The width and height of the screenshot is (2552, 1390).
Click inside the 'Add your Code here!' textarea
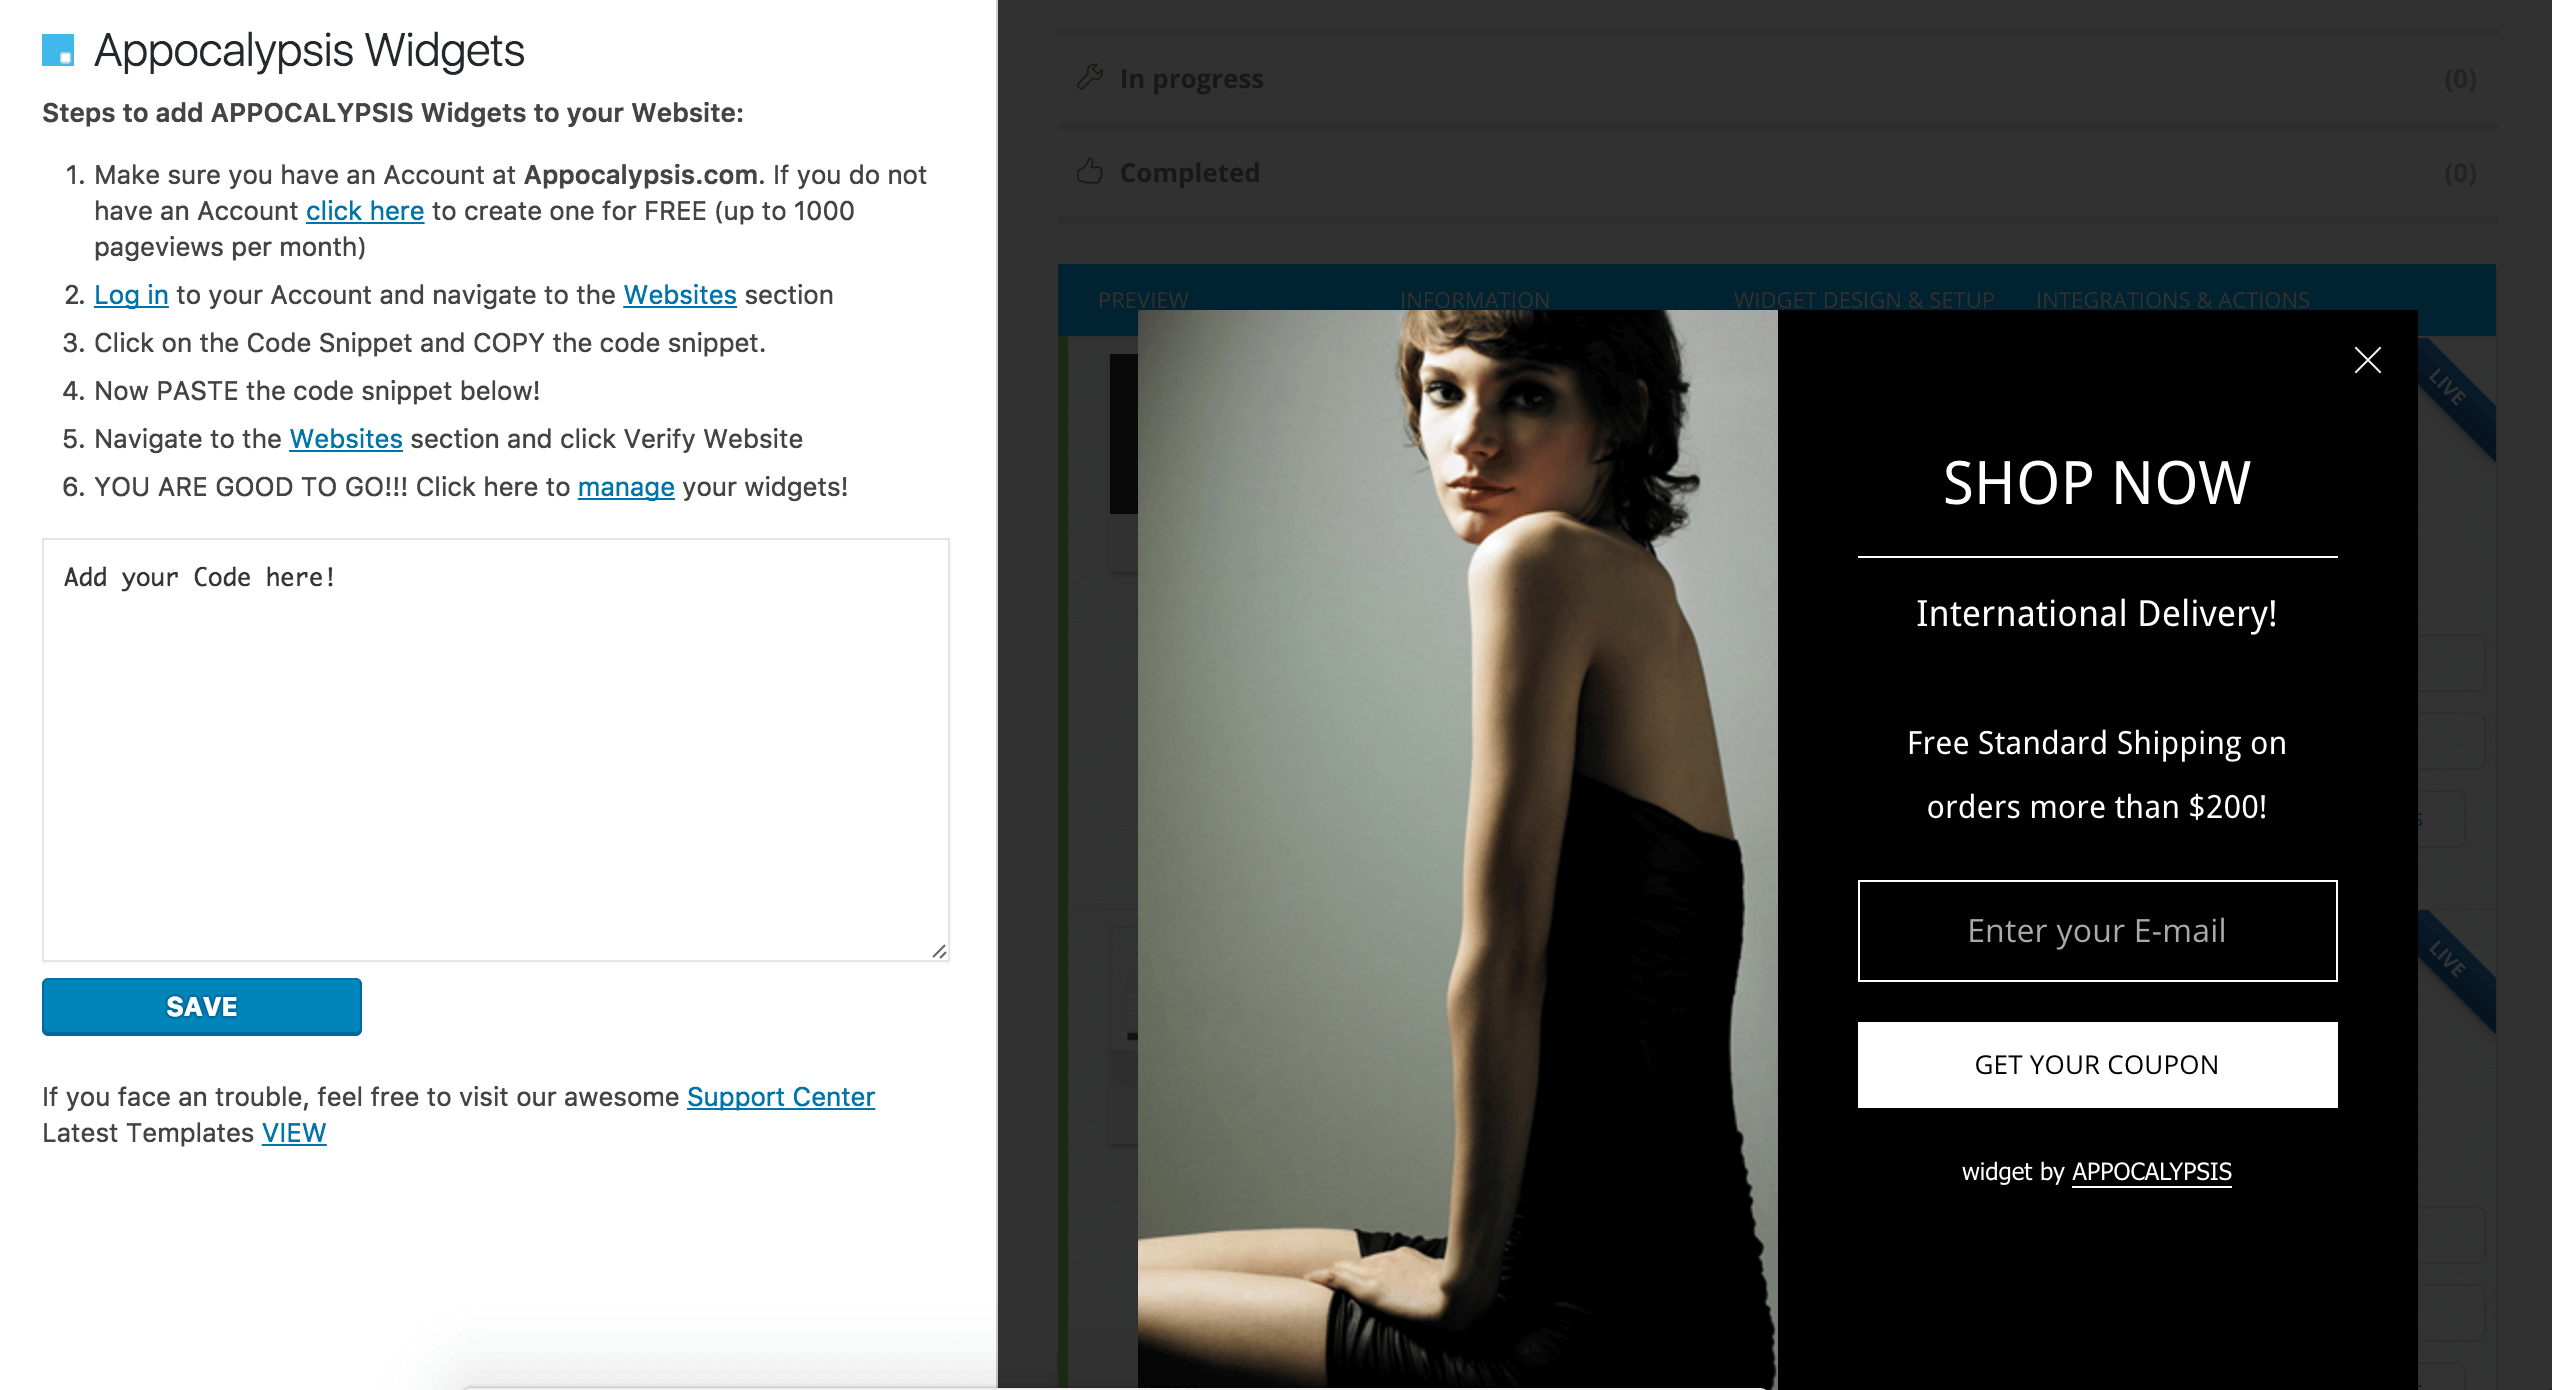click(496, 750)
